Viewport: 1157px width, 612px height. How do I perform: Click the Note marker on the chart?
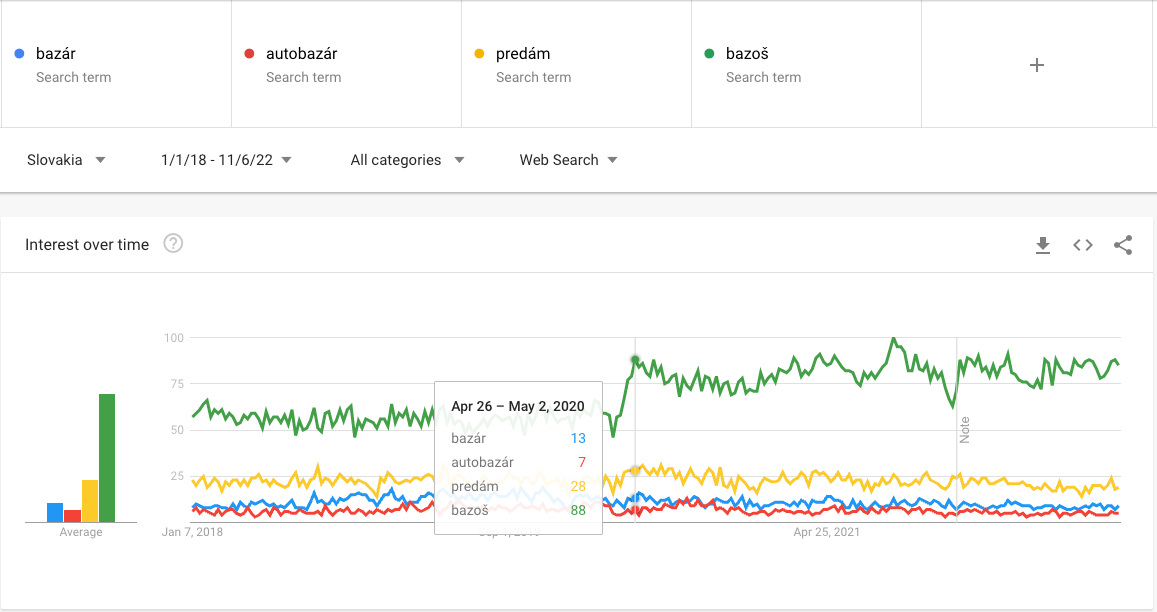964,430
